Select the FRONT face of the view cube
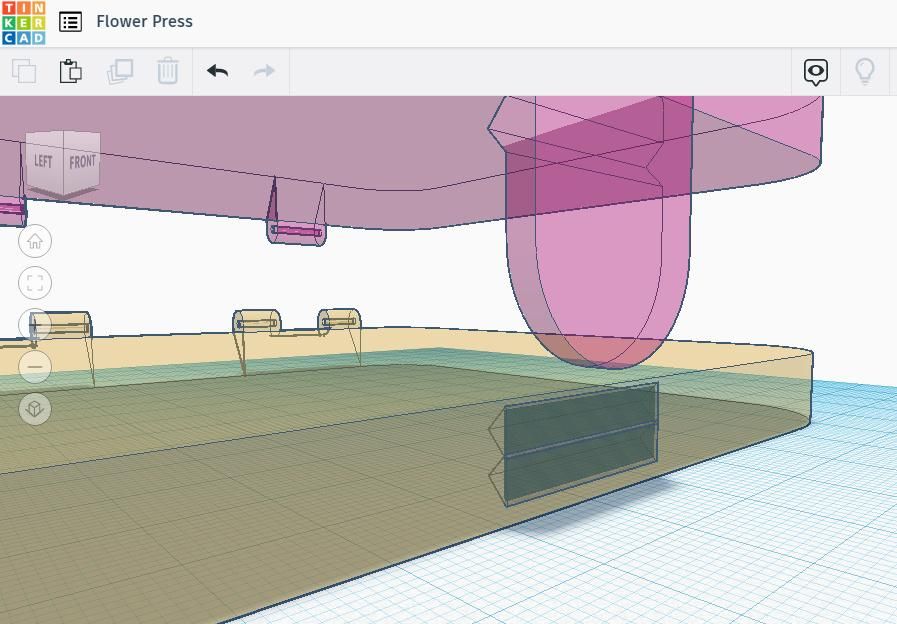Screen dimensions: 897x624 82,161
